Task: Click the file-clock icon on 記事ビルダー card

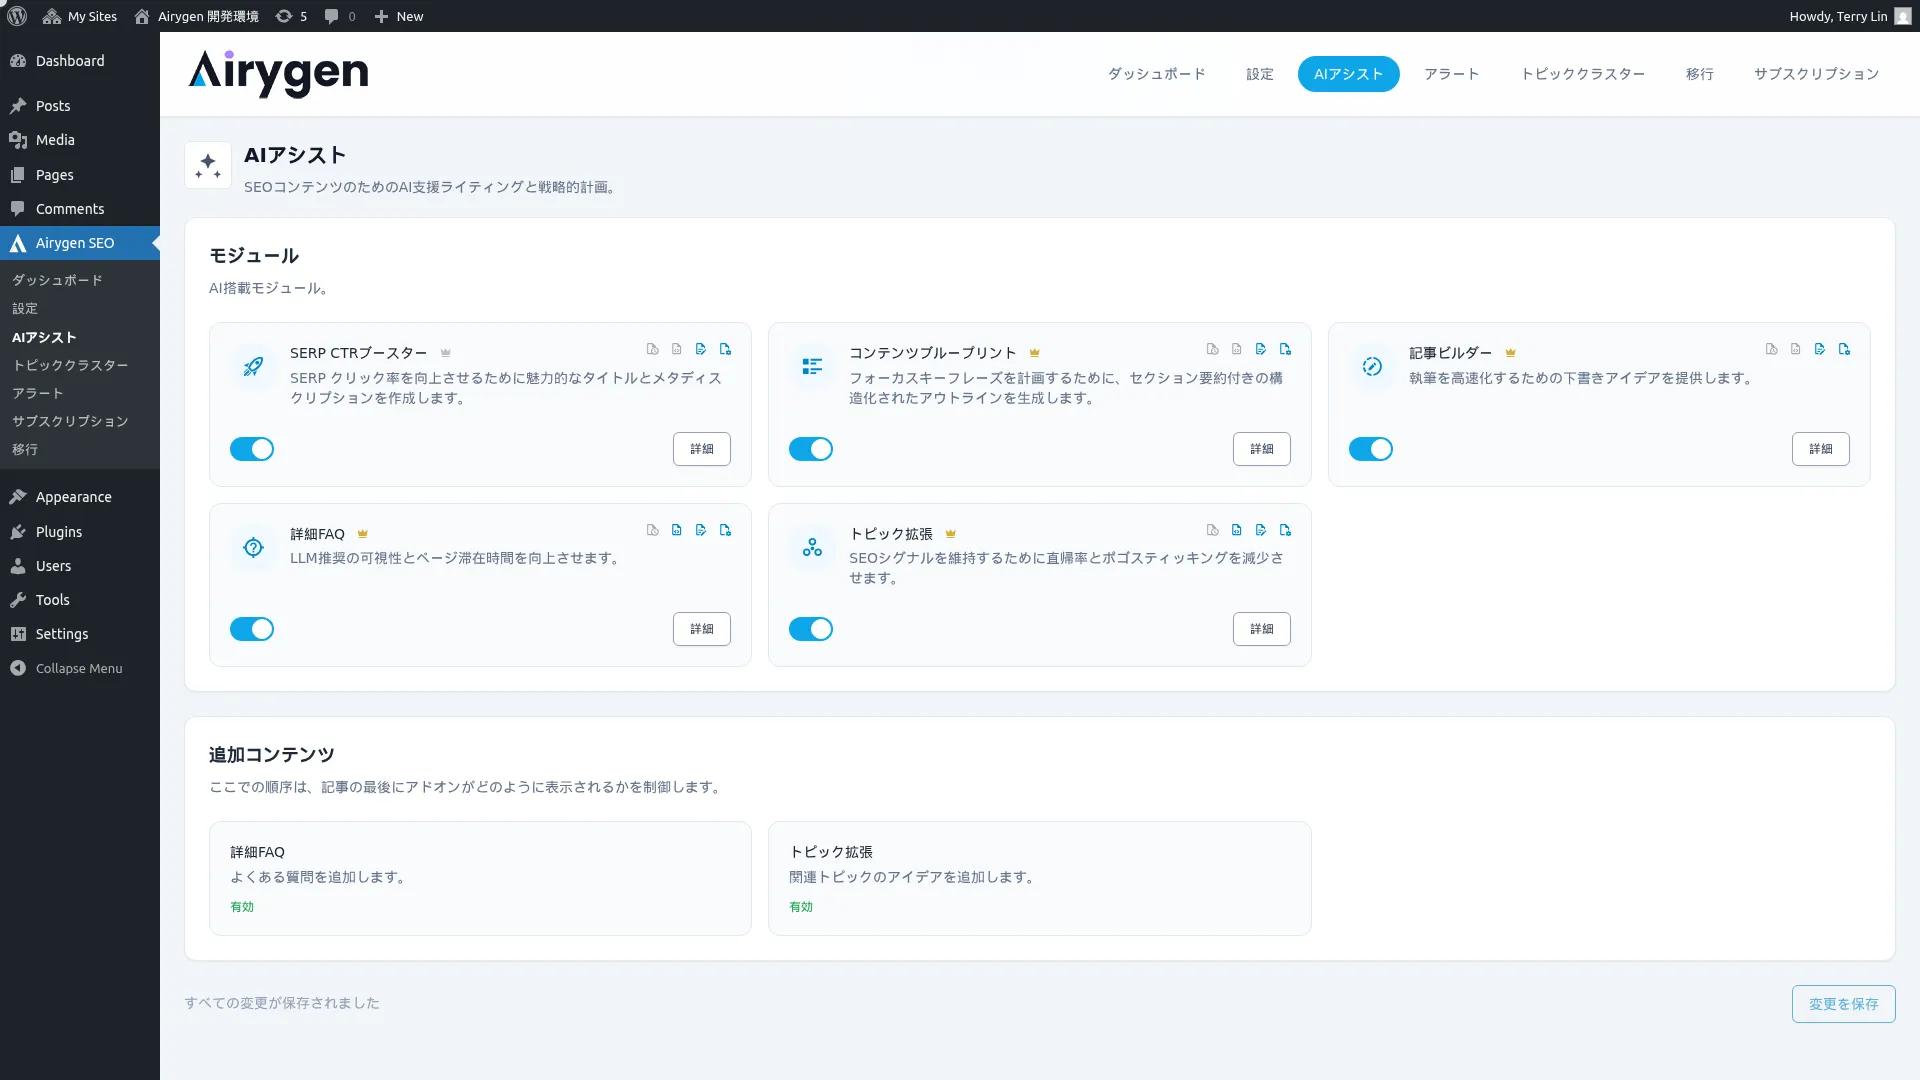Action: 1772,349
